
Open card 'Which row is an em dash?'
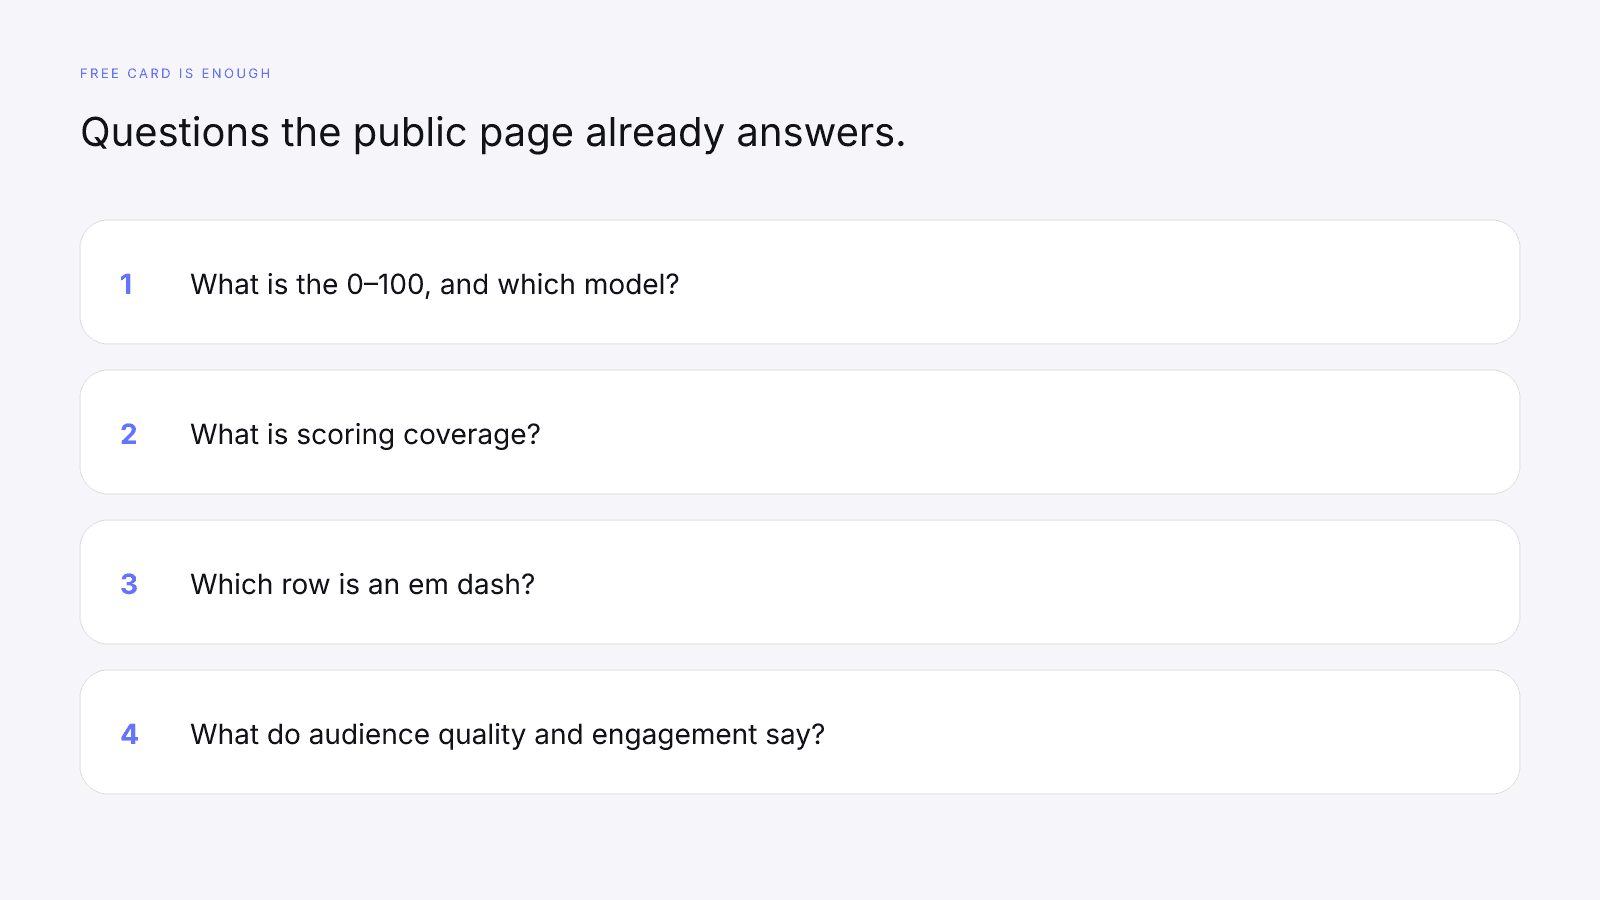coord(800,582)
